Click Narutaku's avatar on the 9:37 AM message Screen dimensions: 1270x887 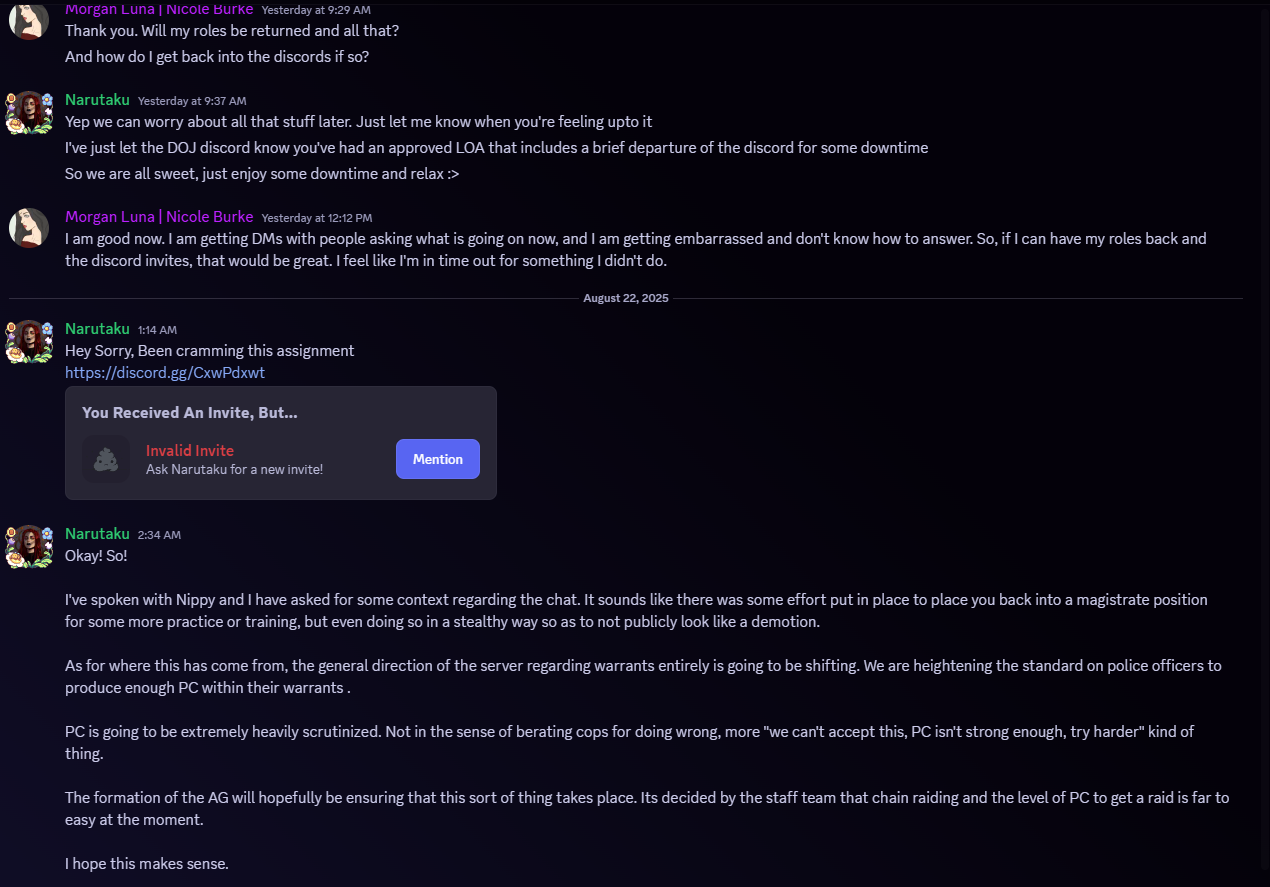tap(29, 112)
